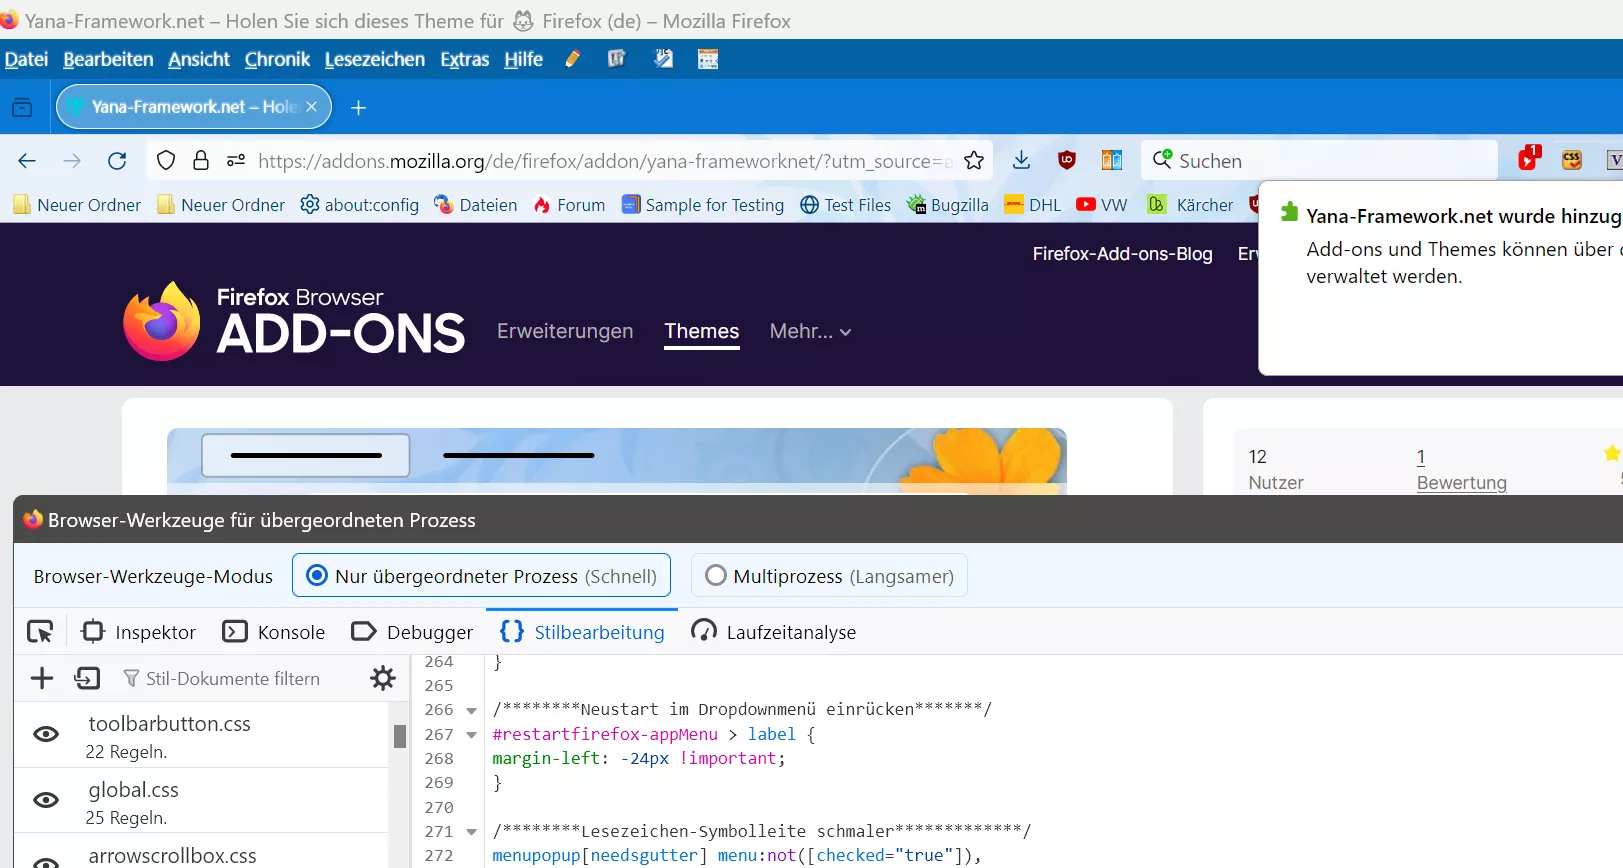
Task: Open the Erweiterungen link
Action: [x=565, y=332]
